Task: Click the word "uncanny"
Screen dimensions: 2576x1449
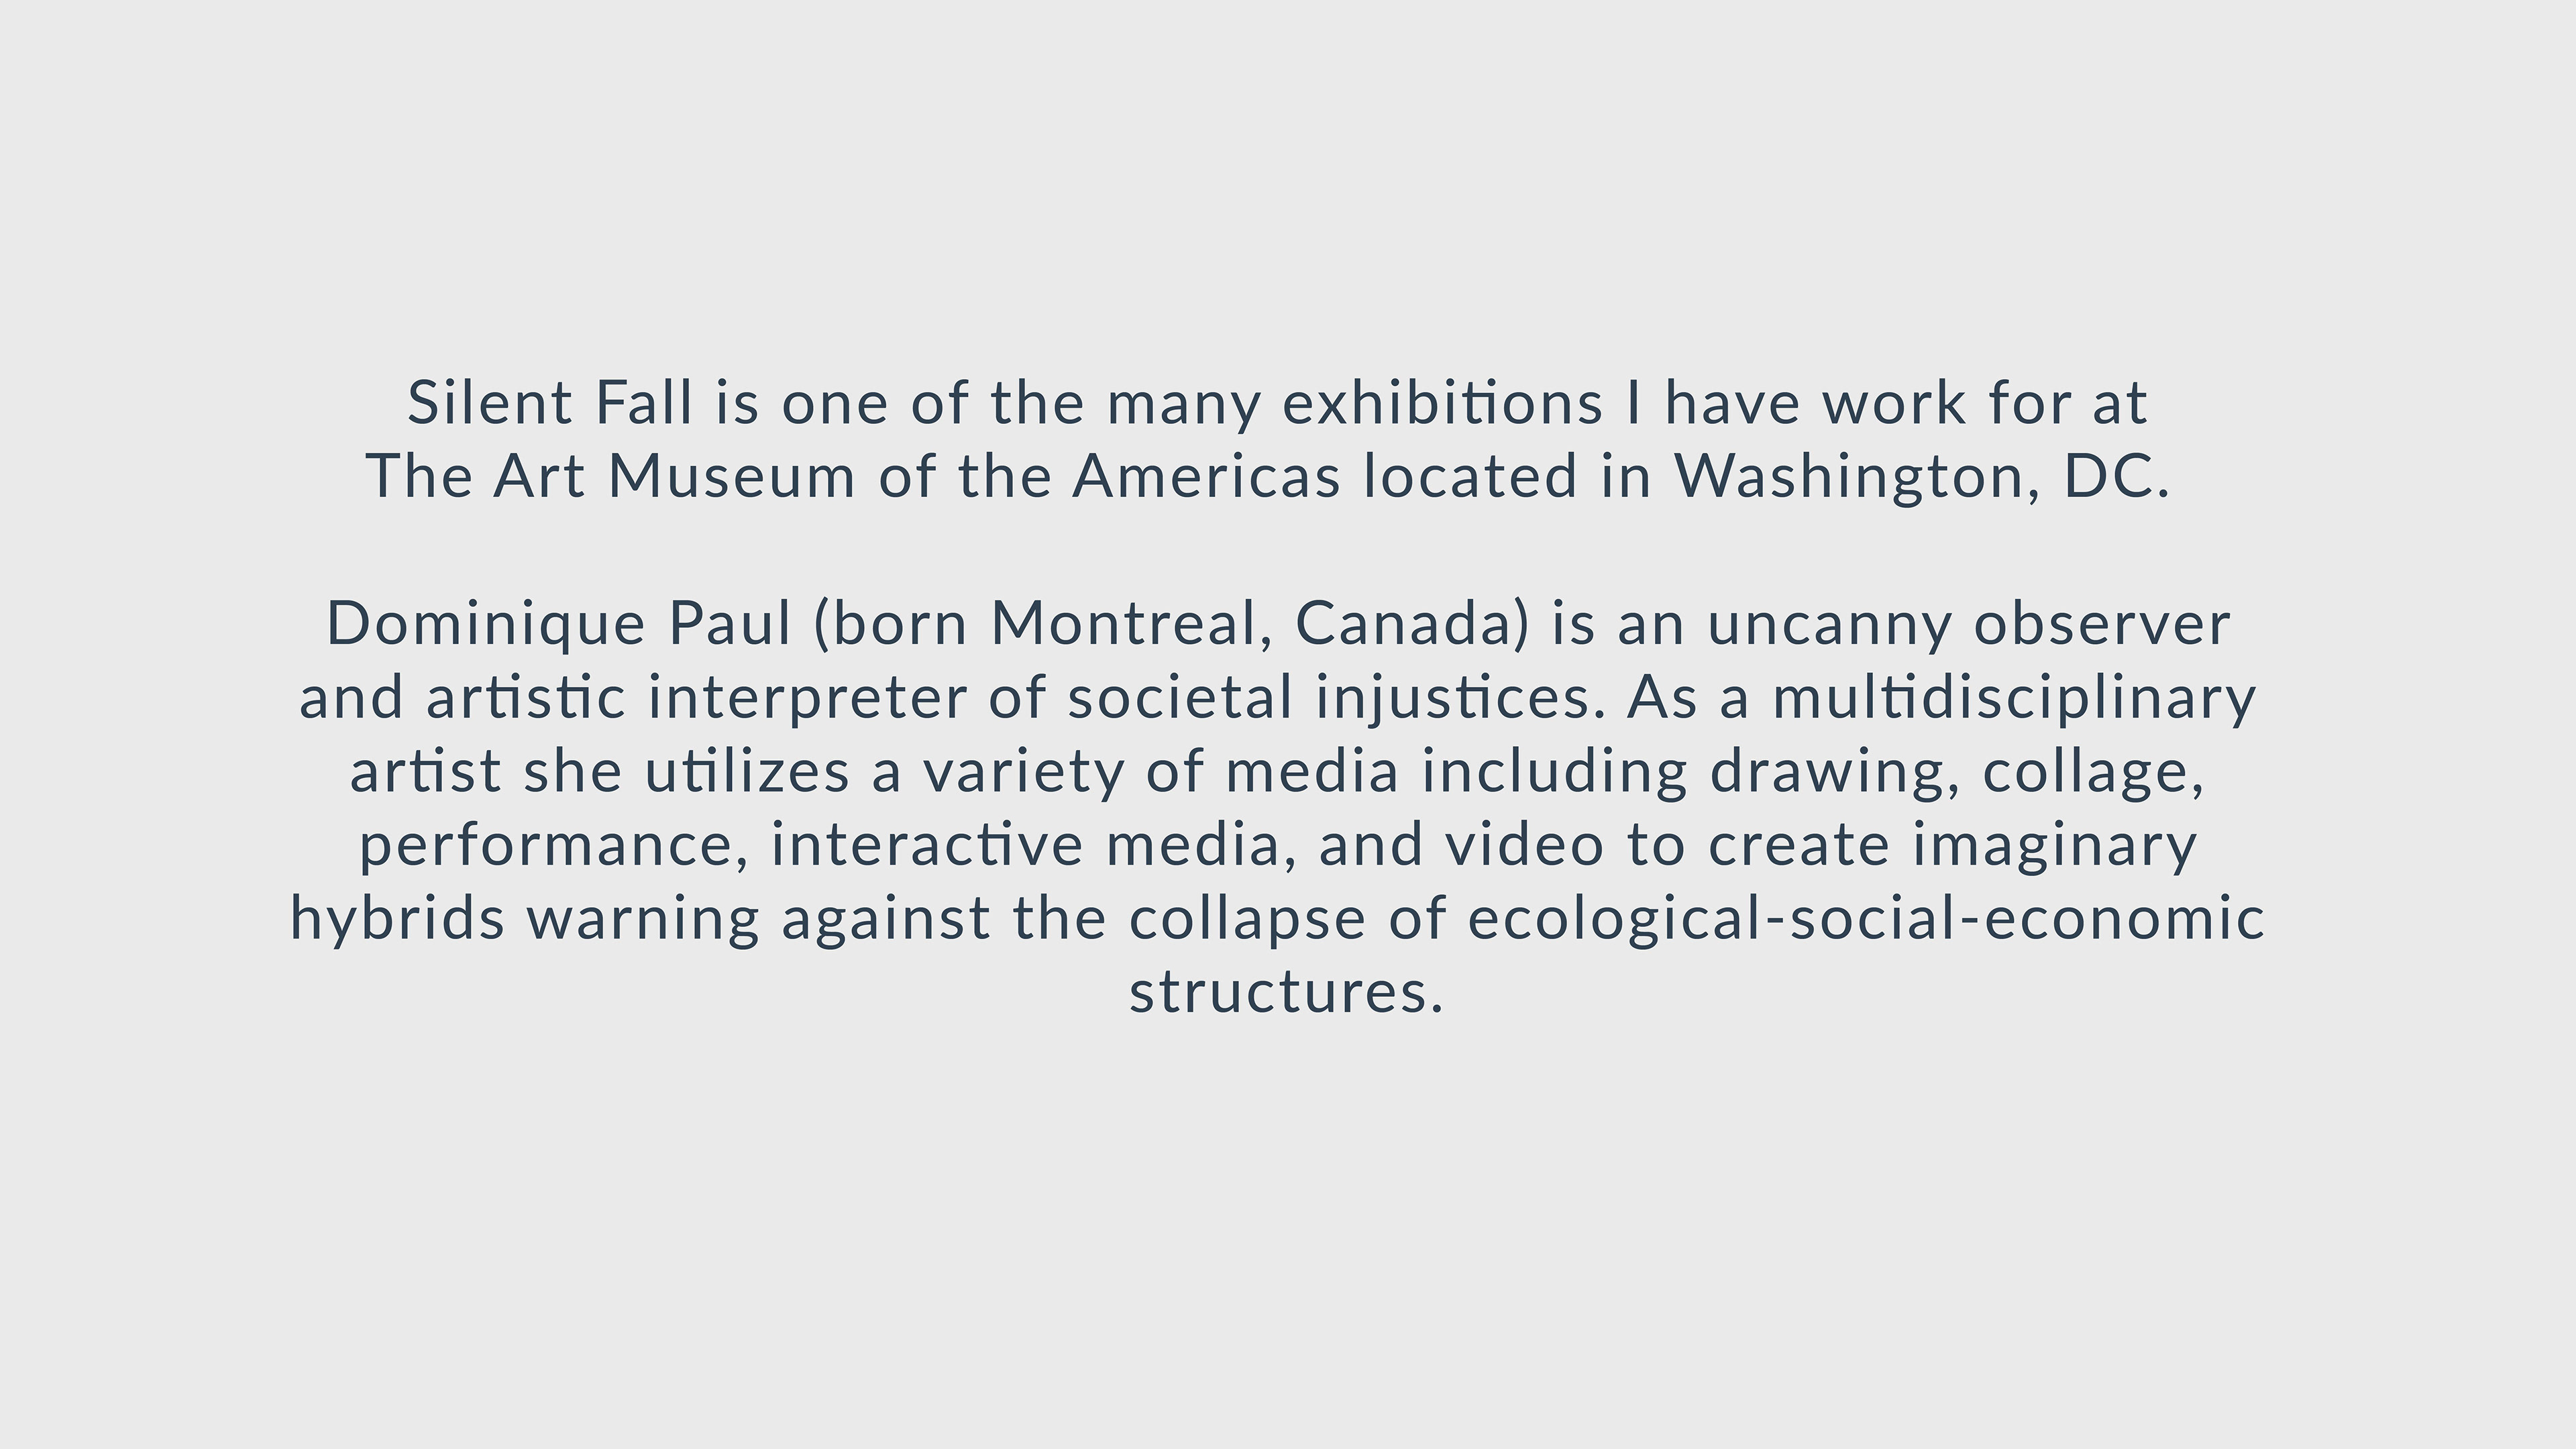Action: pyautogui.click(x=1829, y=623)
